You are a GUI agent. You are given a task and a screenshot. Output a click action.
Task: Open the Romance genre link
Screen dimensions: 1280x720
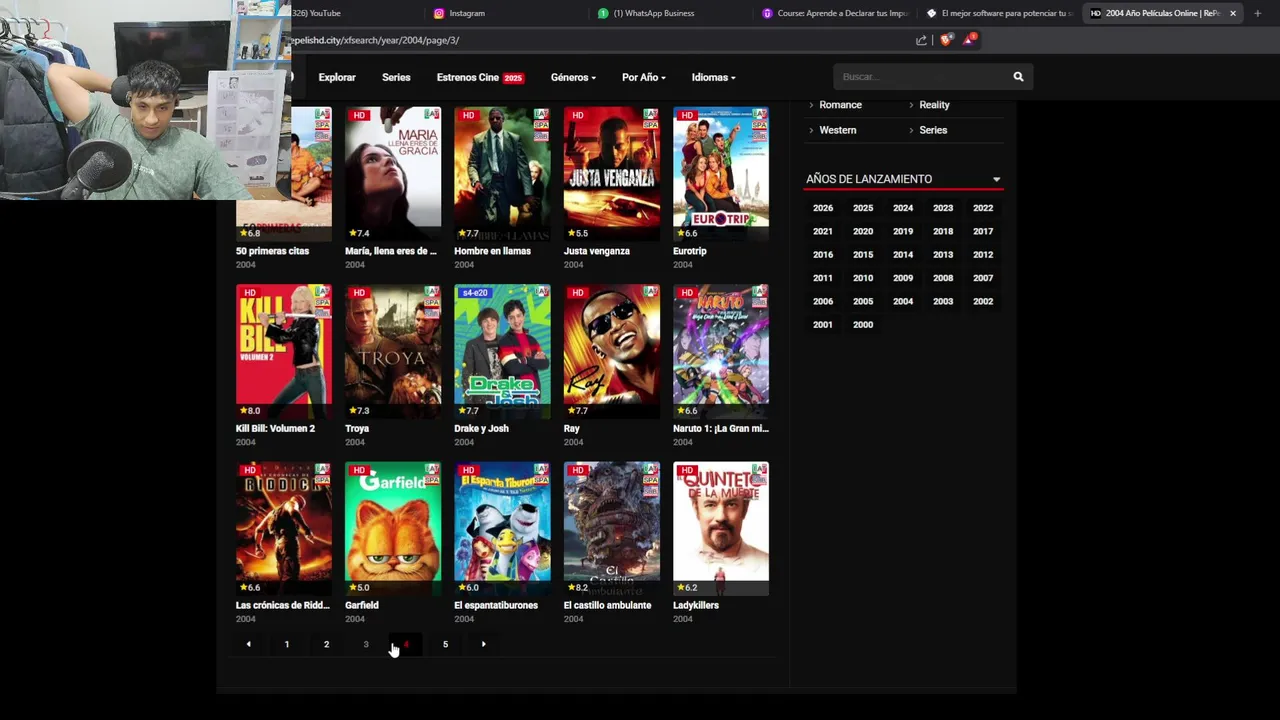(x=840, y=105)
